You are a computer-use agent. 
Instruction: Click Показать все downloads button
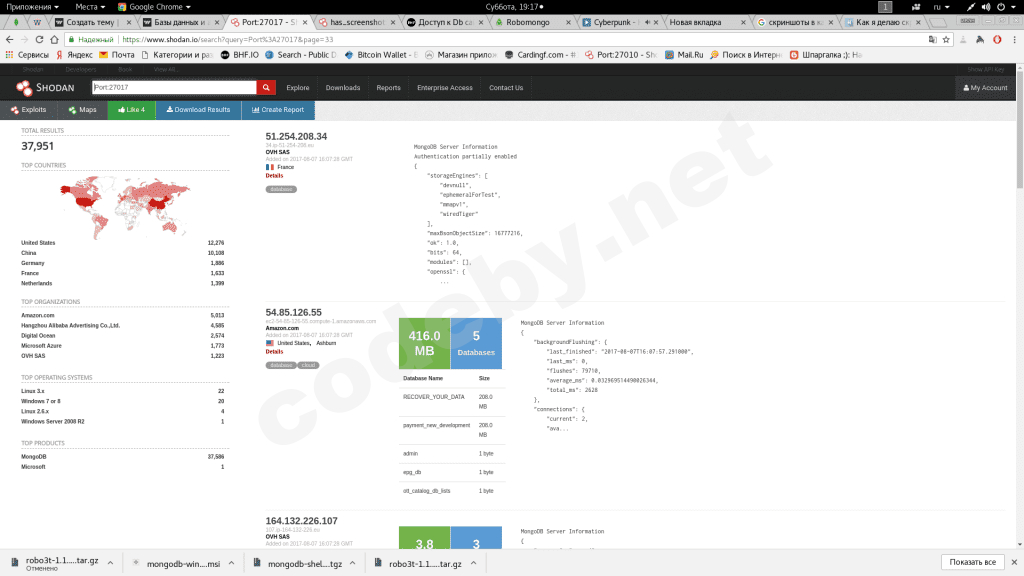pos(972,562)
